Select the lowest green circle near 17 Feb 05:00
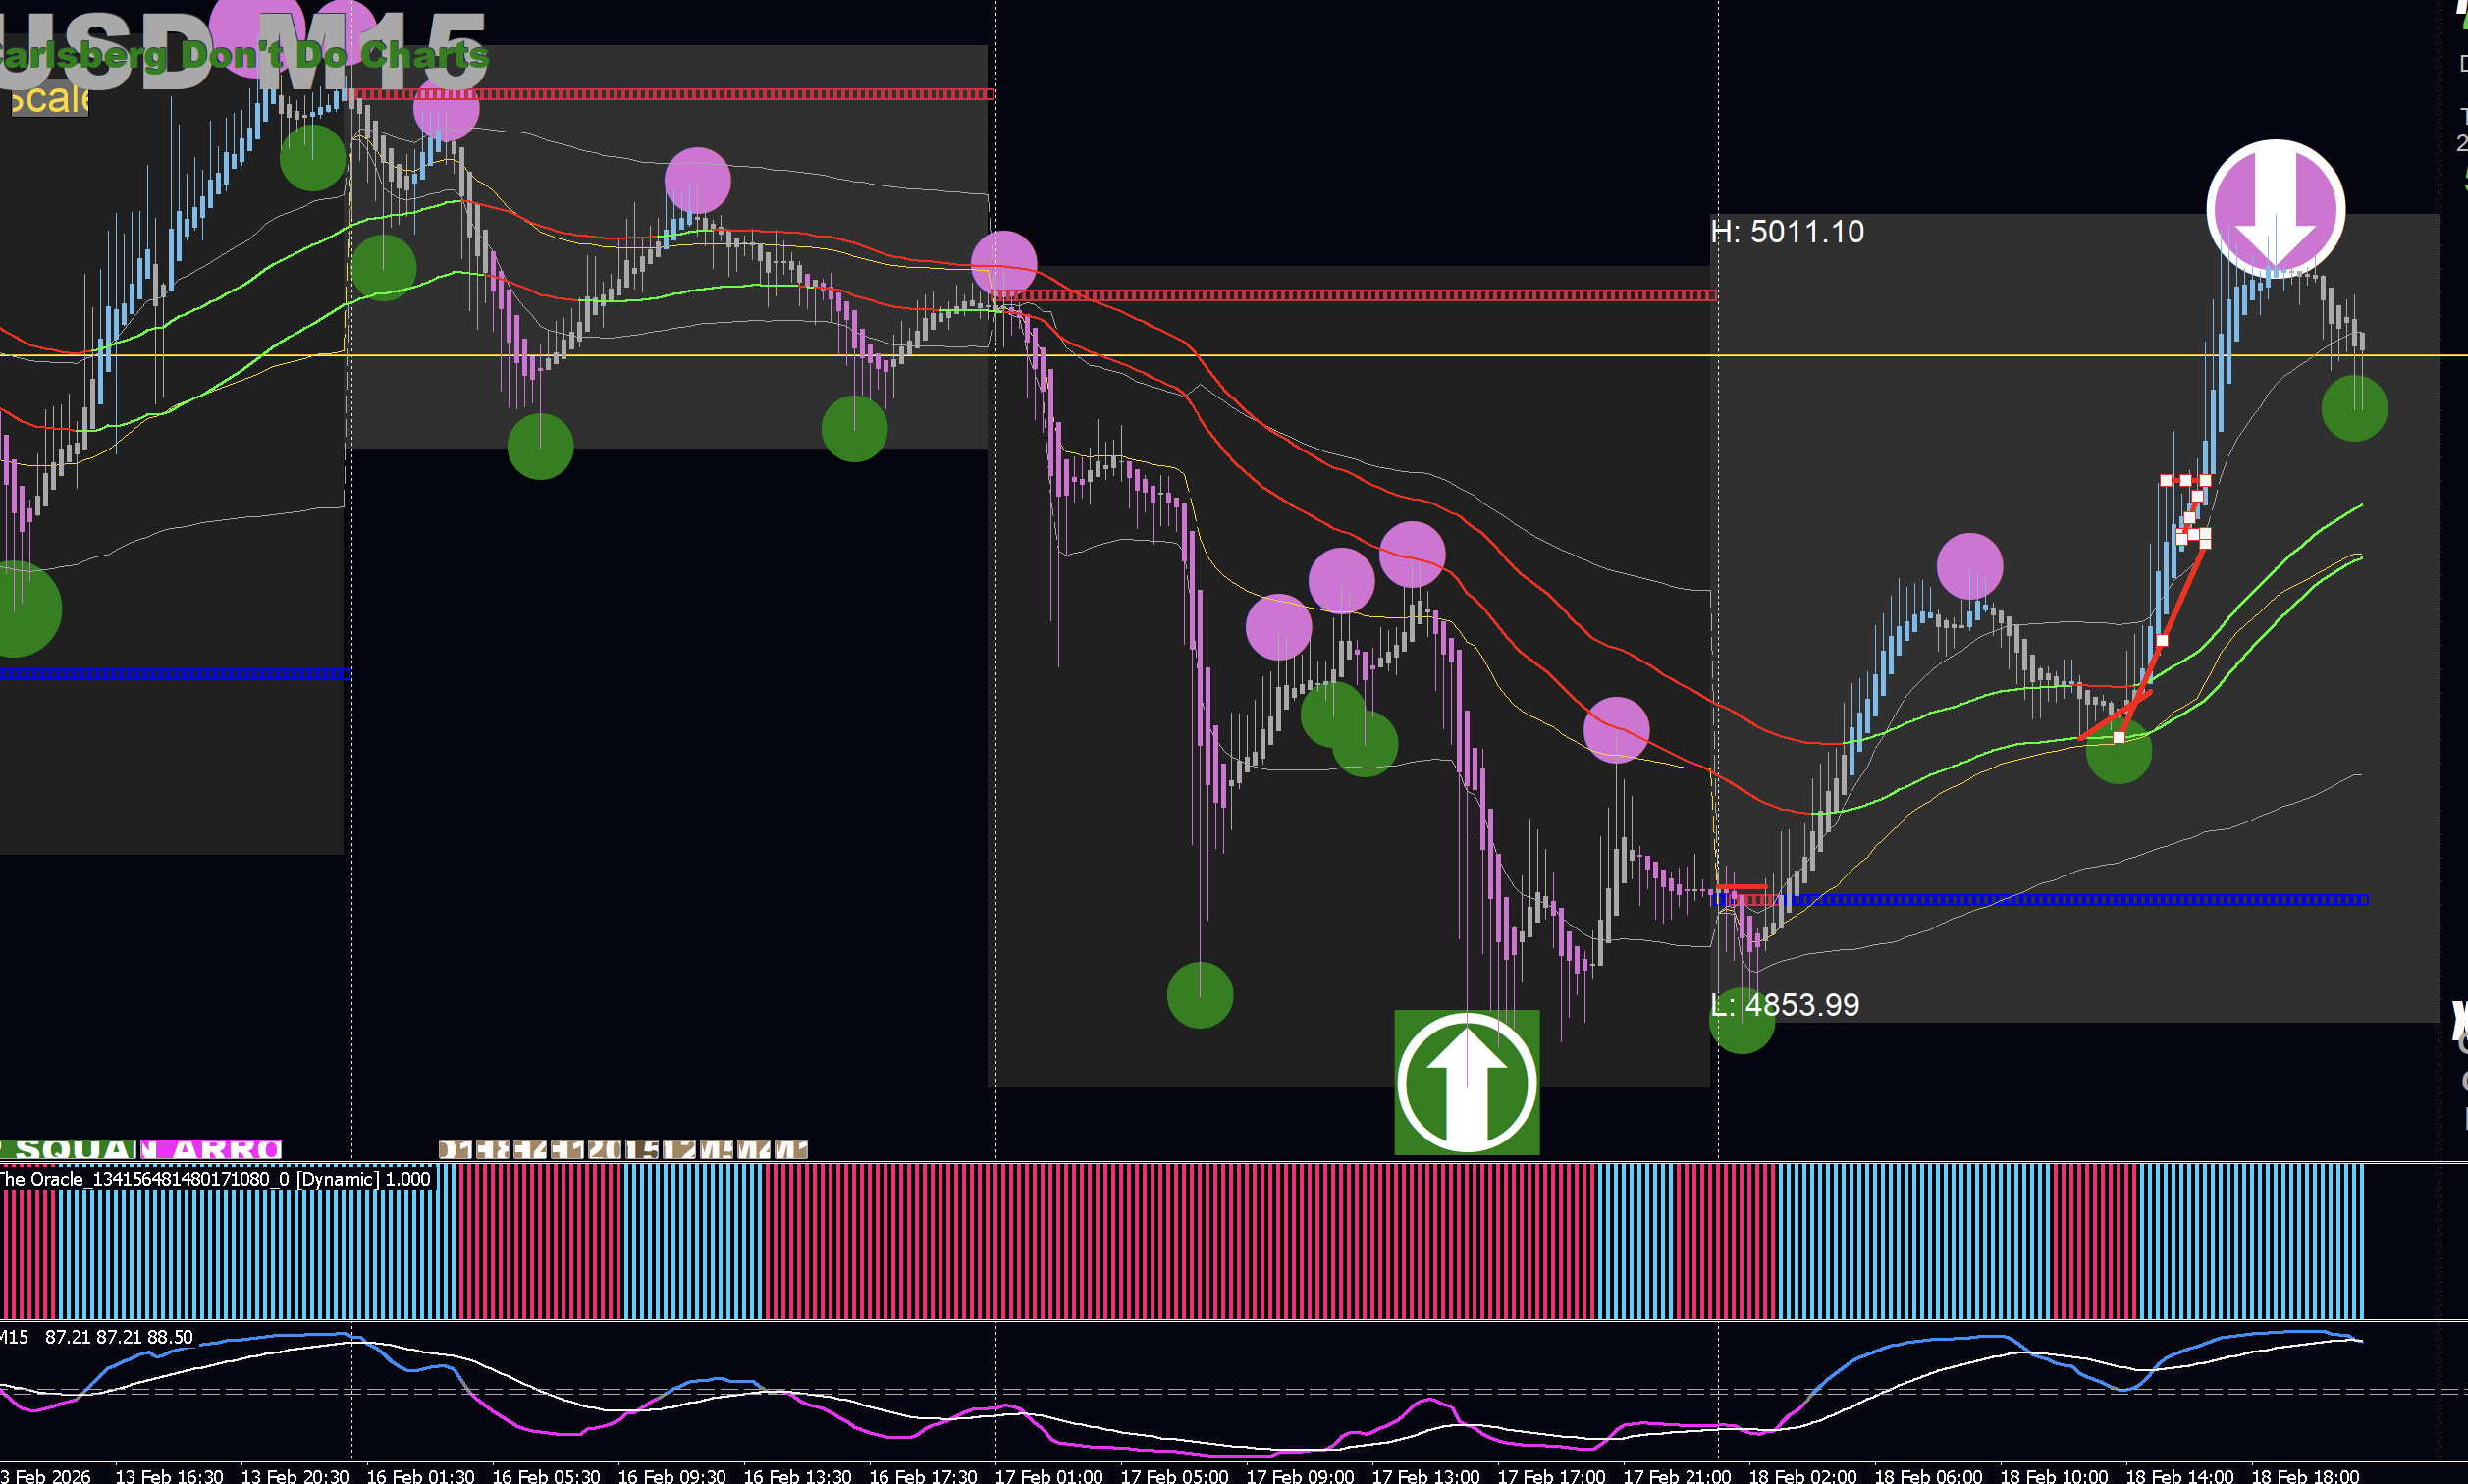This screenshot has height=1484, width=2468. (x=1199, y=995)
